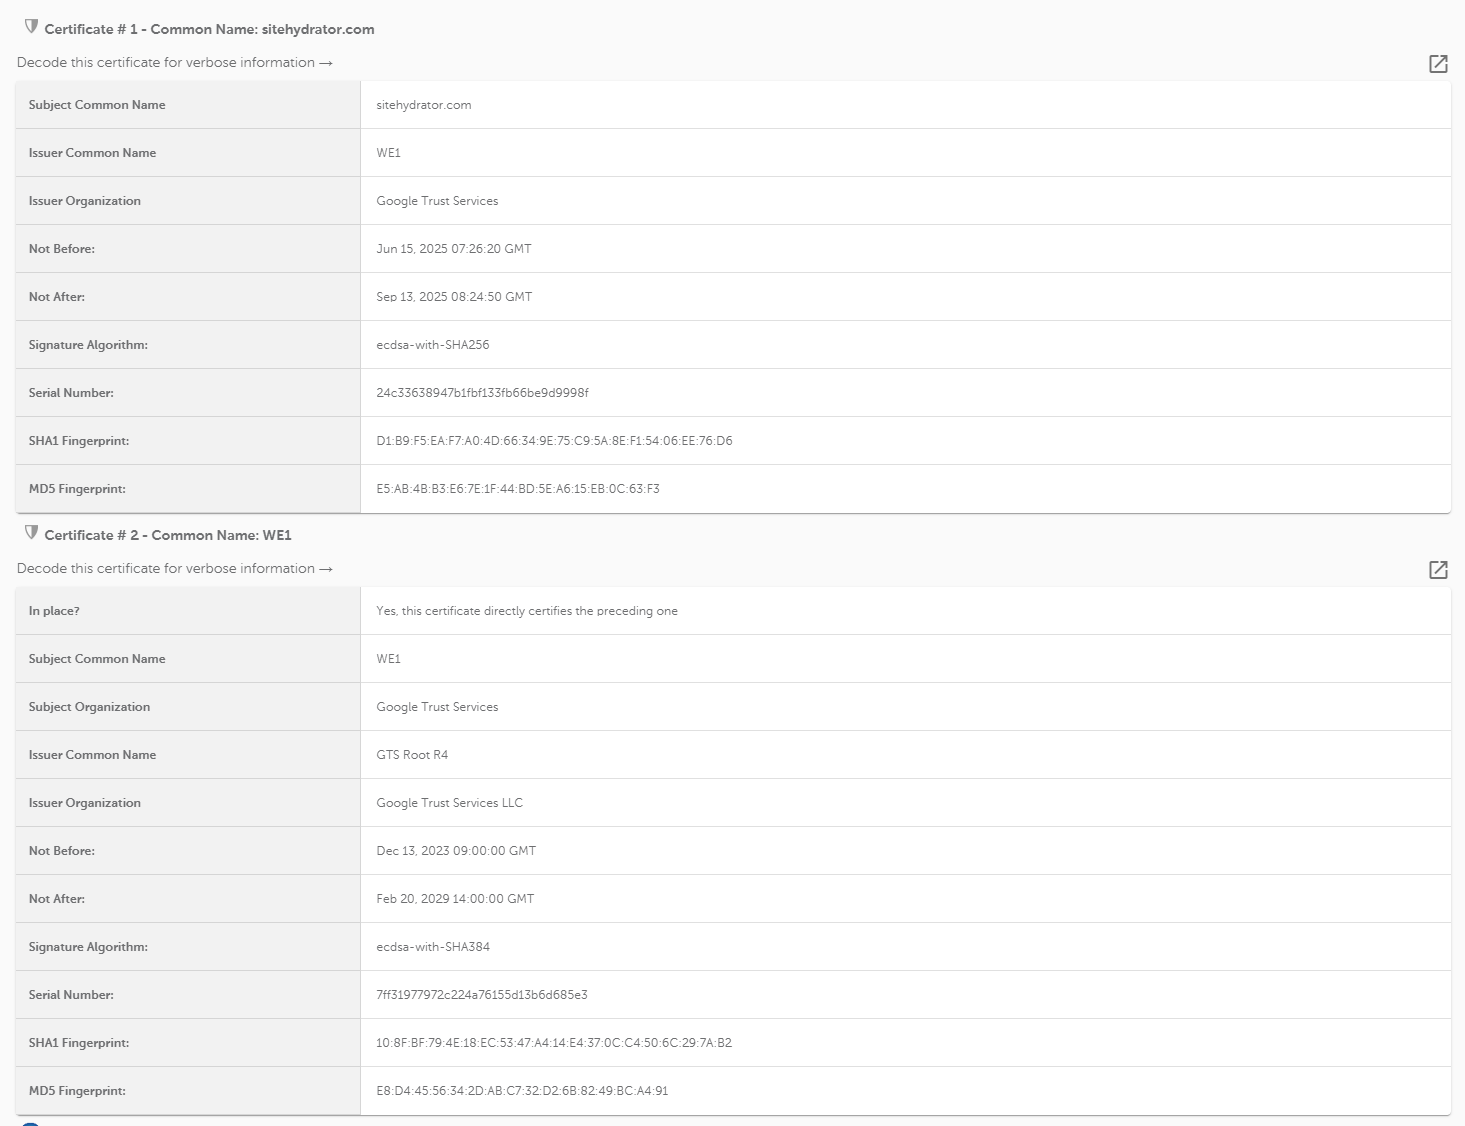Select Google Trust Services issuer organization value

pyautogui.click(x=437, y=201)
